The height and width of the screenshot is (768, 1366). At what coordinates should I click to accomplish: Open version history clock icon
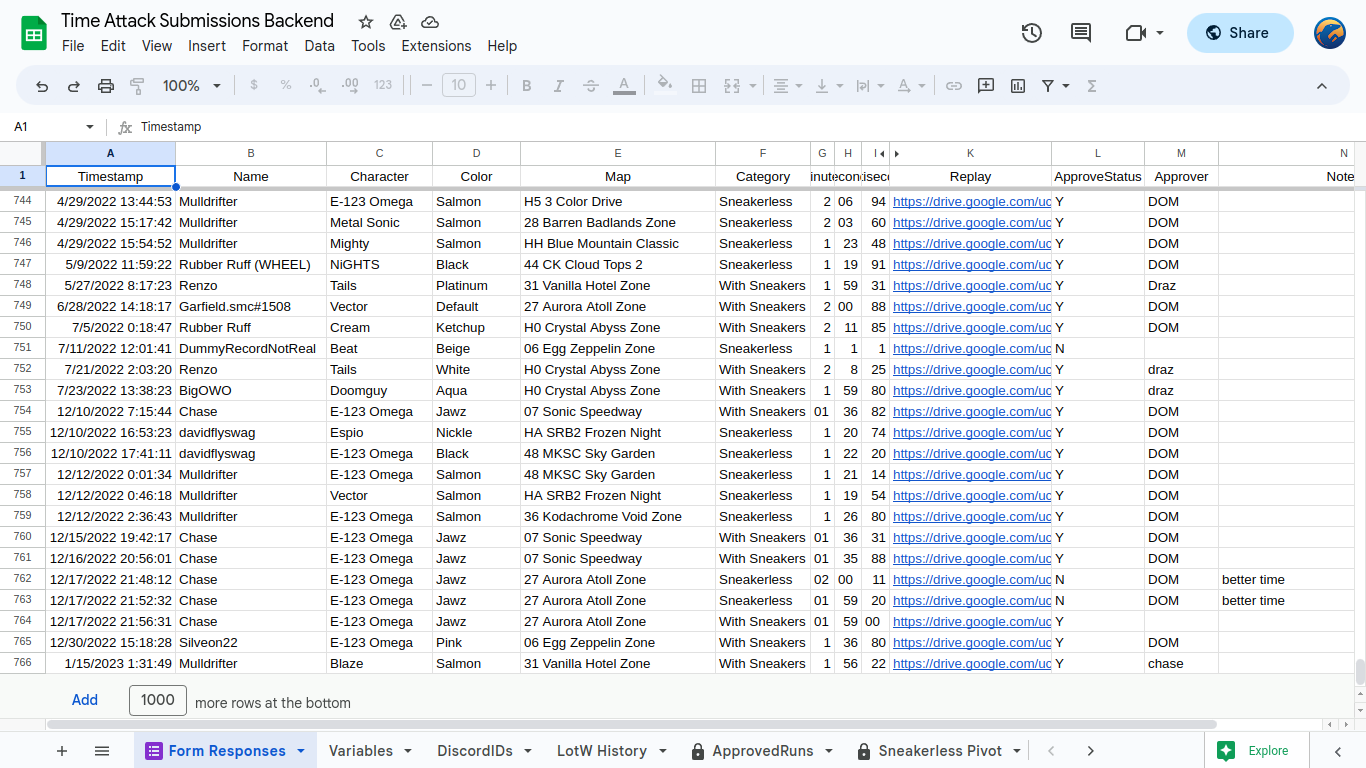(x=1032, y=33)
